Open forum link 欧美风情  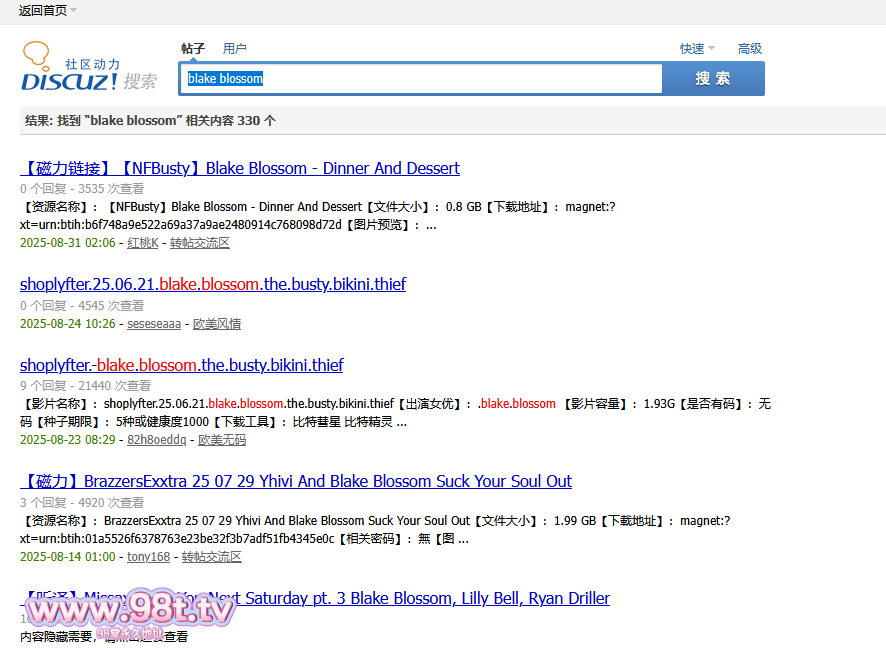coord(217,324)
